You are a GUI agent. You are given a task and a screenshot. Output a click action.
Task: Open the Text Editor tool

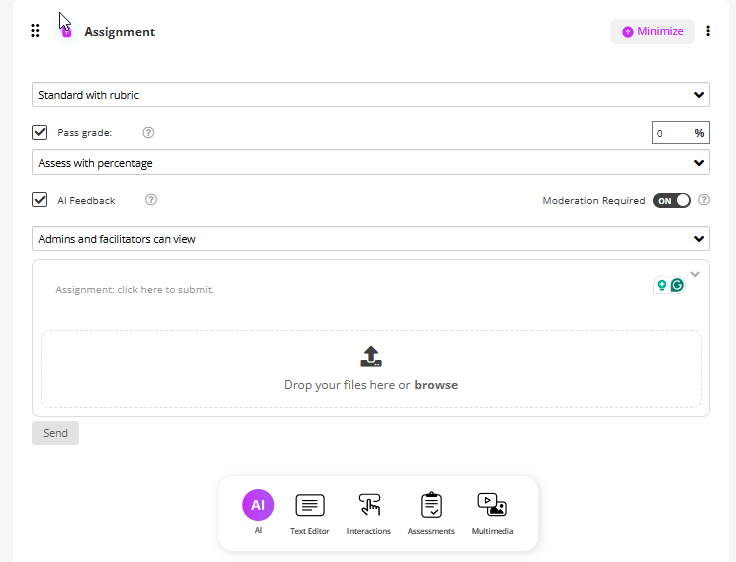click(310, 514)
